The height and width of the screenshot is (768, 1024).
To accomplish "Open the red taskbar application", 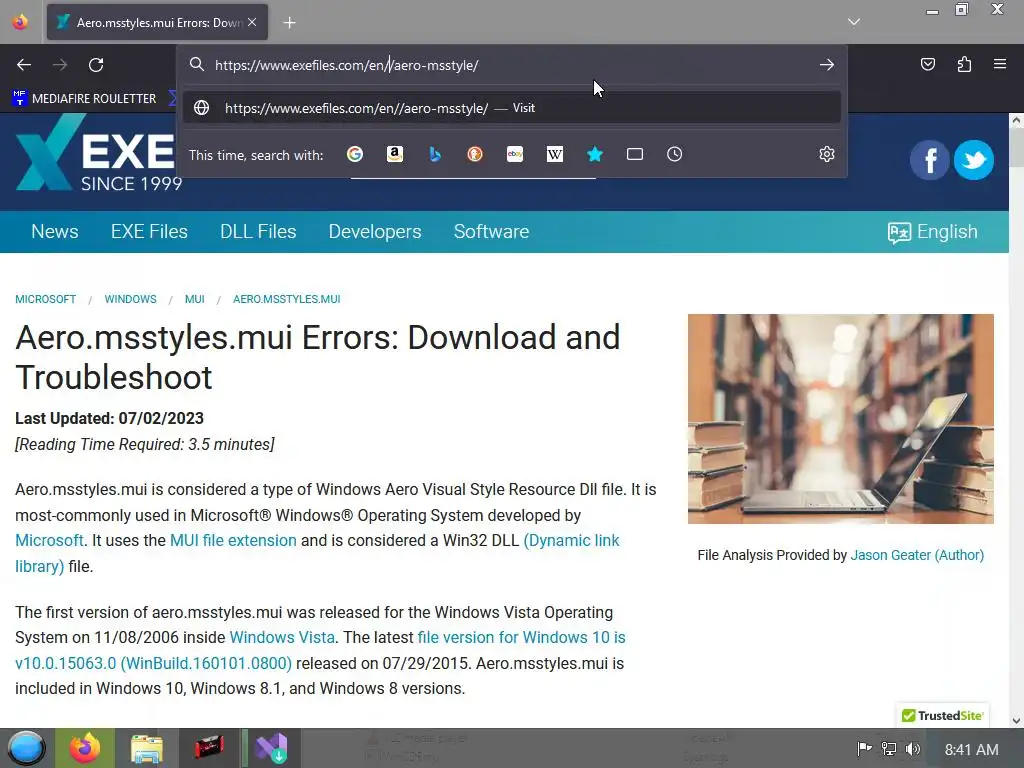I will (209, 748).
